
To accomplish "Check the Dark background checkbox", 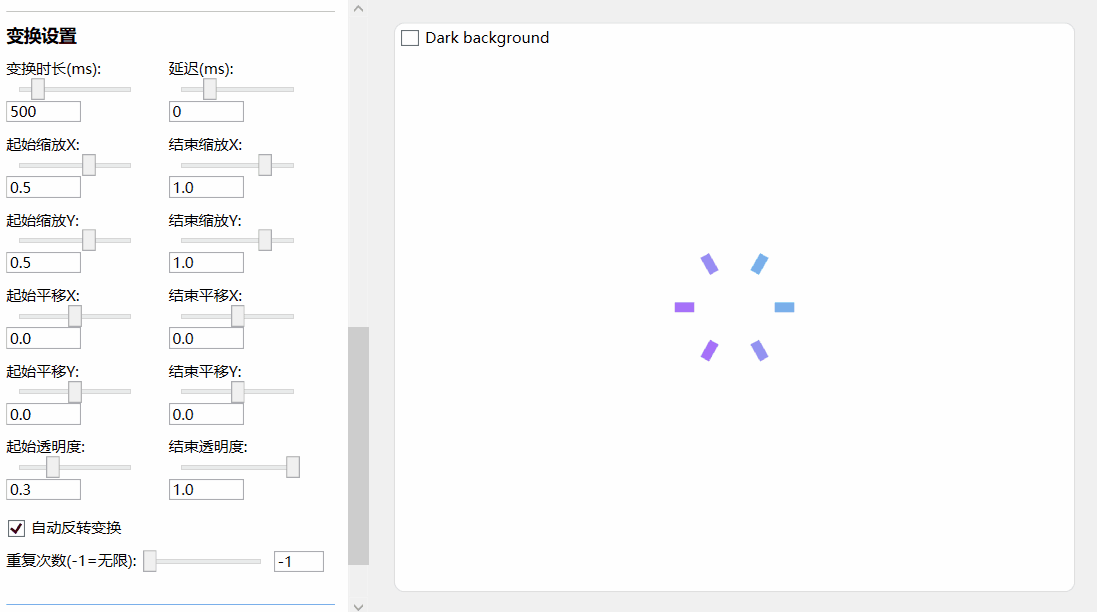I will pos(410,38).
